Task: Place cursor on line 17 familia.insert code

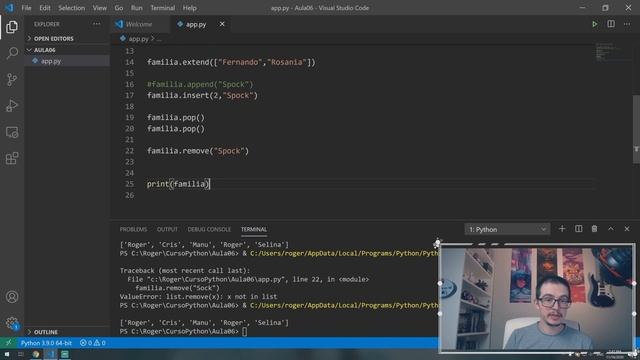Action: [x=202, y=96]
